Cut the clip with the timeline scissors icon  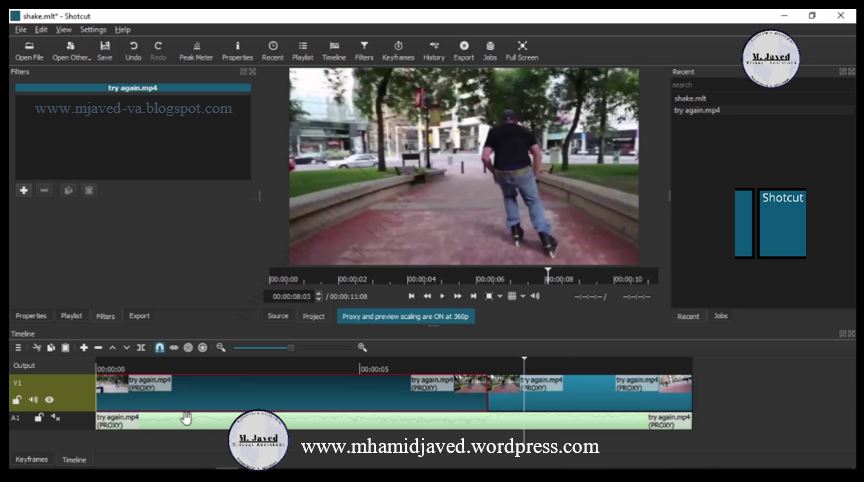point(37,348)
